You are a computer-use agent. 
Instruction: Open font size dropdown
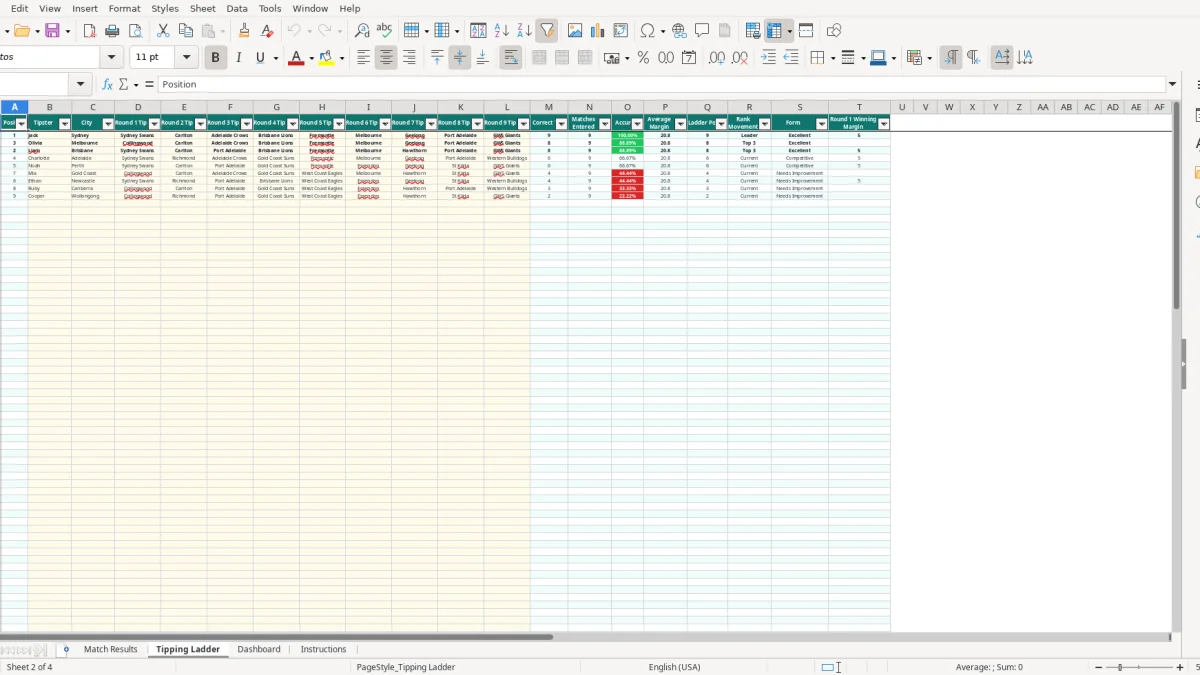tap(186, 58)
